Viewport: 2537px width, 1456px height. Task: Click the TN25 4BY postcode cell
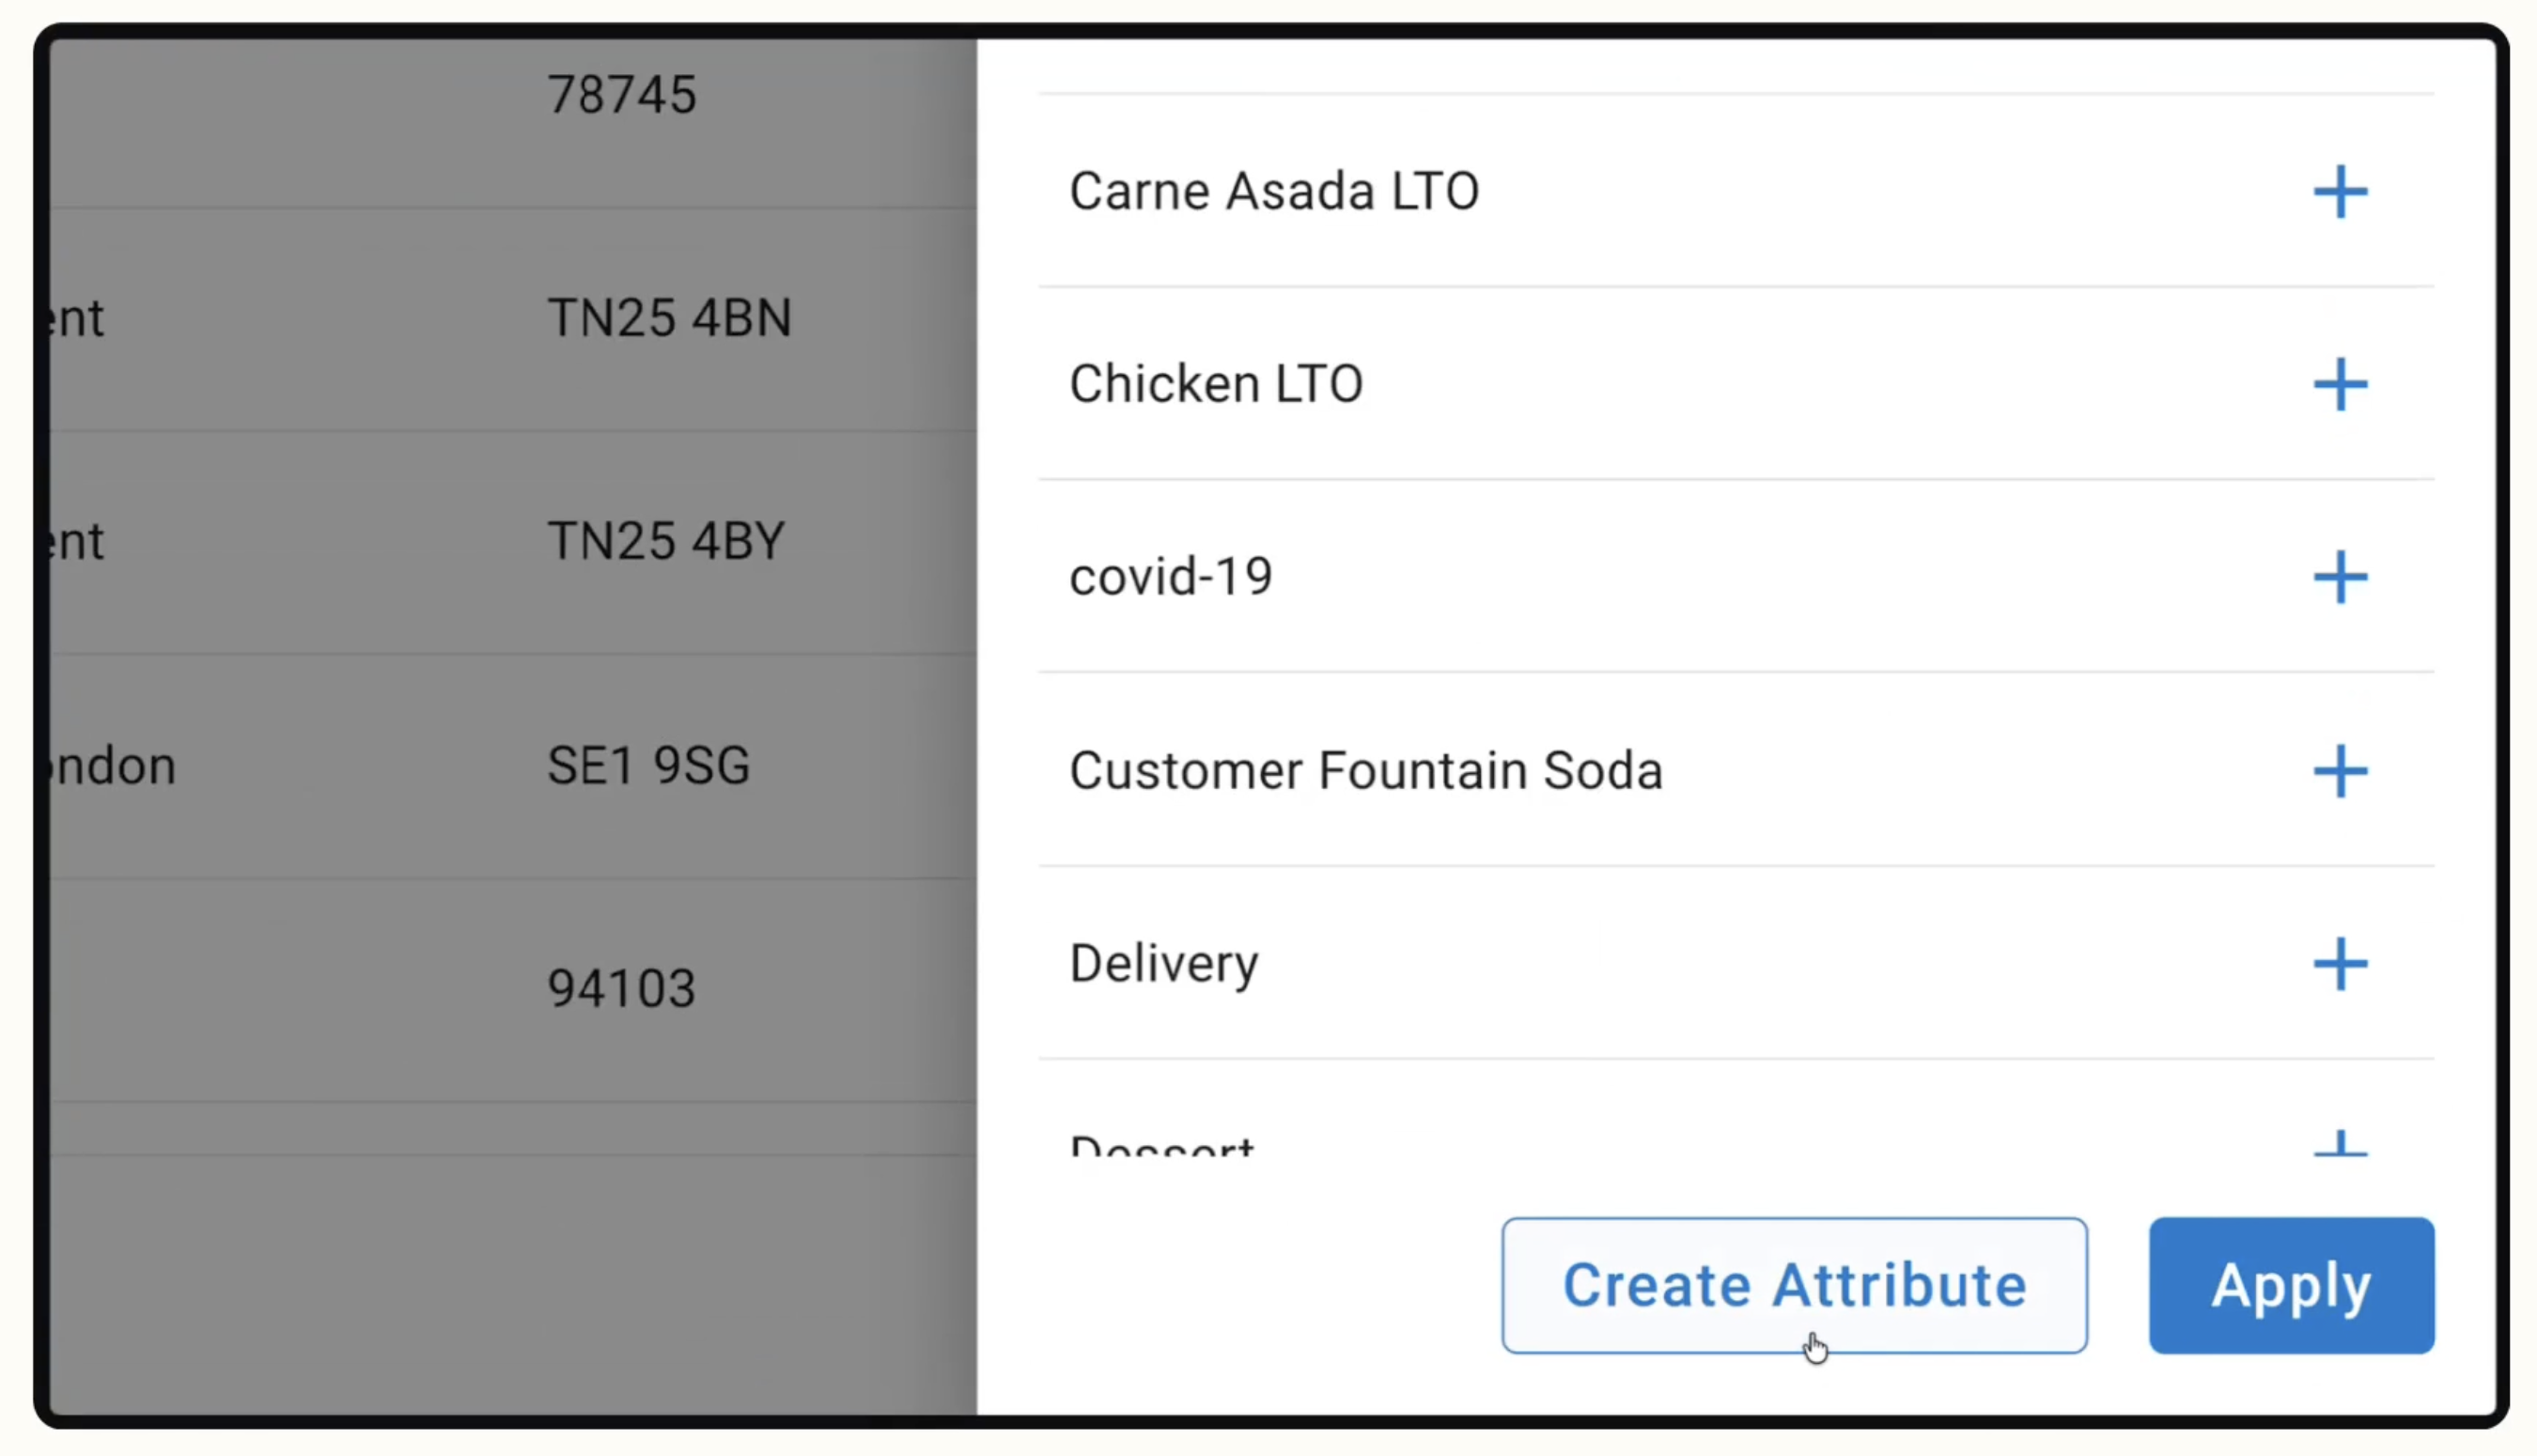point(666,541)
